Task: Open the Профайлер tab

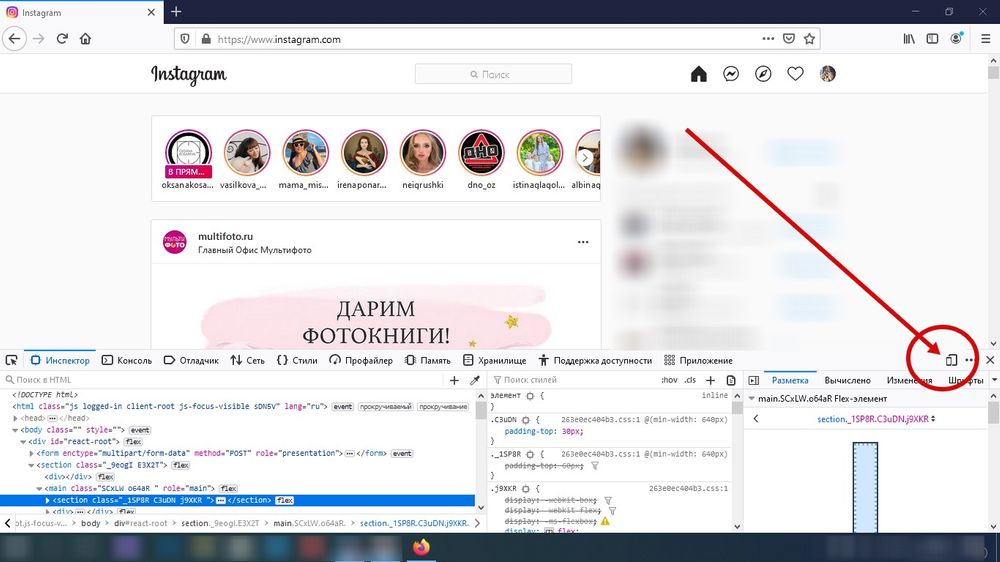Action: click(361, 360)
